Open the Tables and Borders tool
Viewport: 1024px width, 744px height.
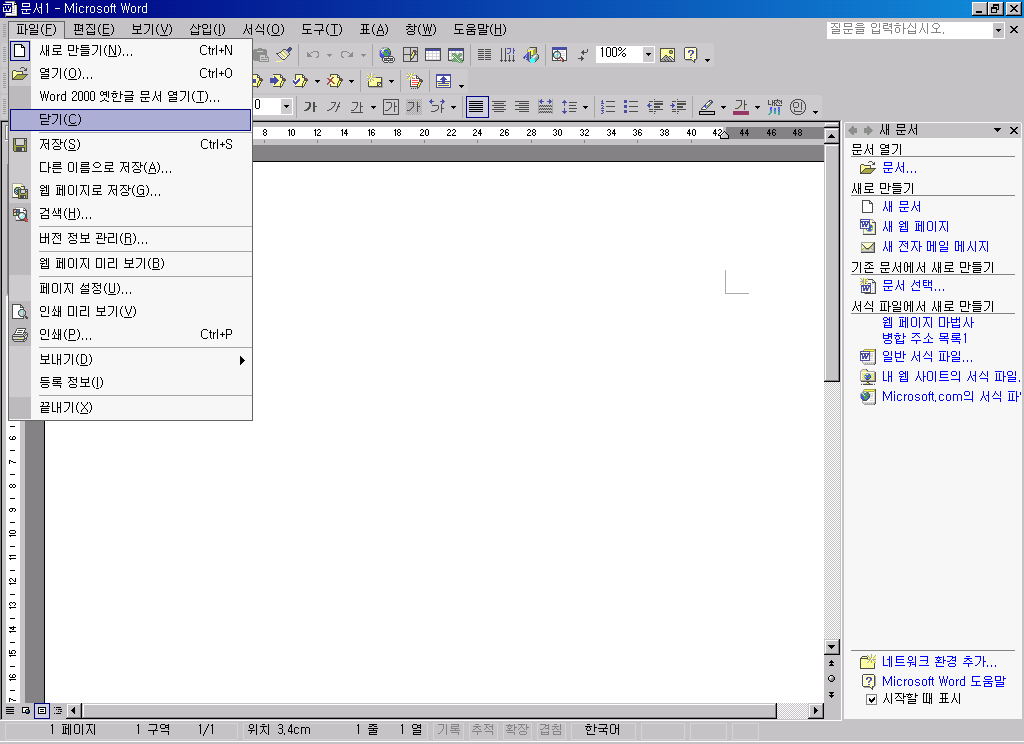tap(410, 54)
